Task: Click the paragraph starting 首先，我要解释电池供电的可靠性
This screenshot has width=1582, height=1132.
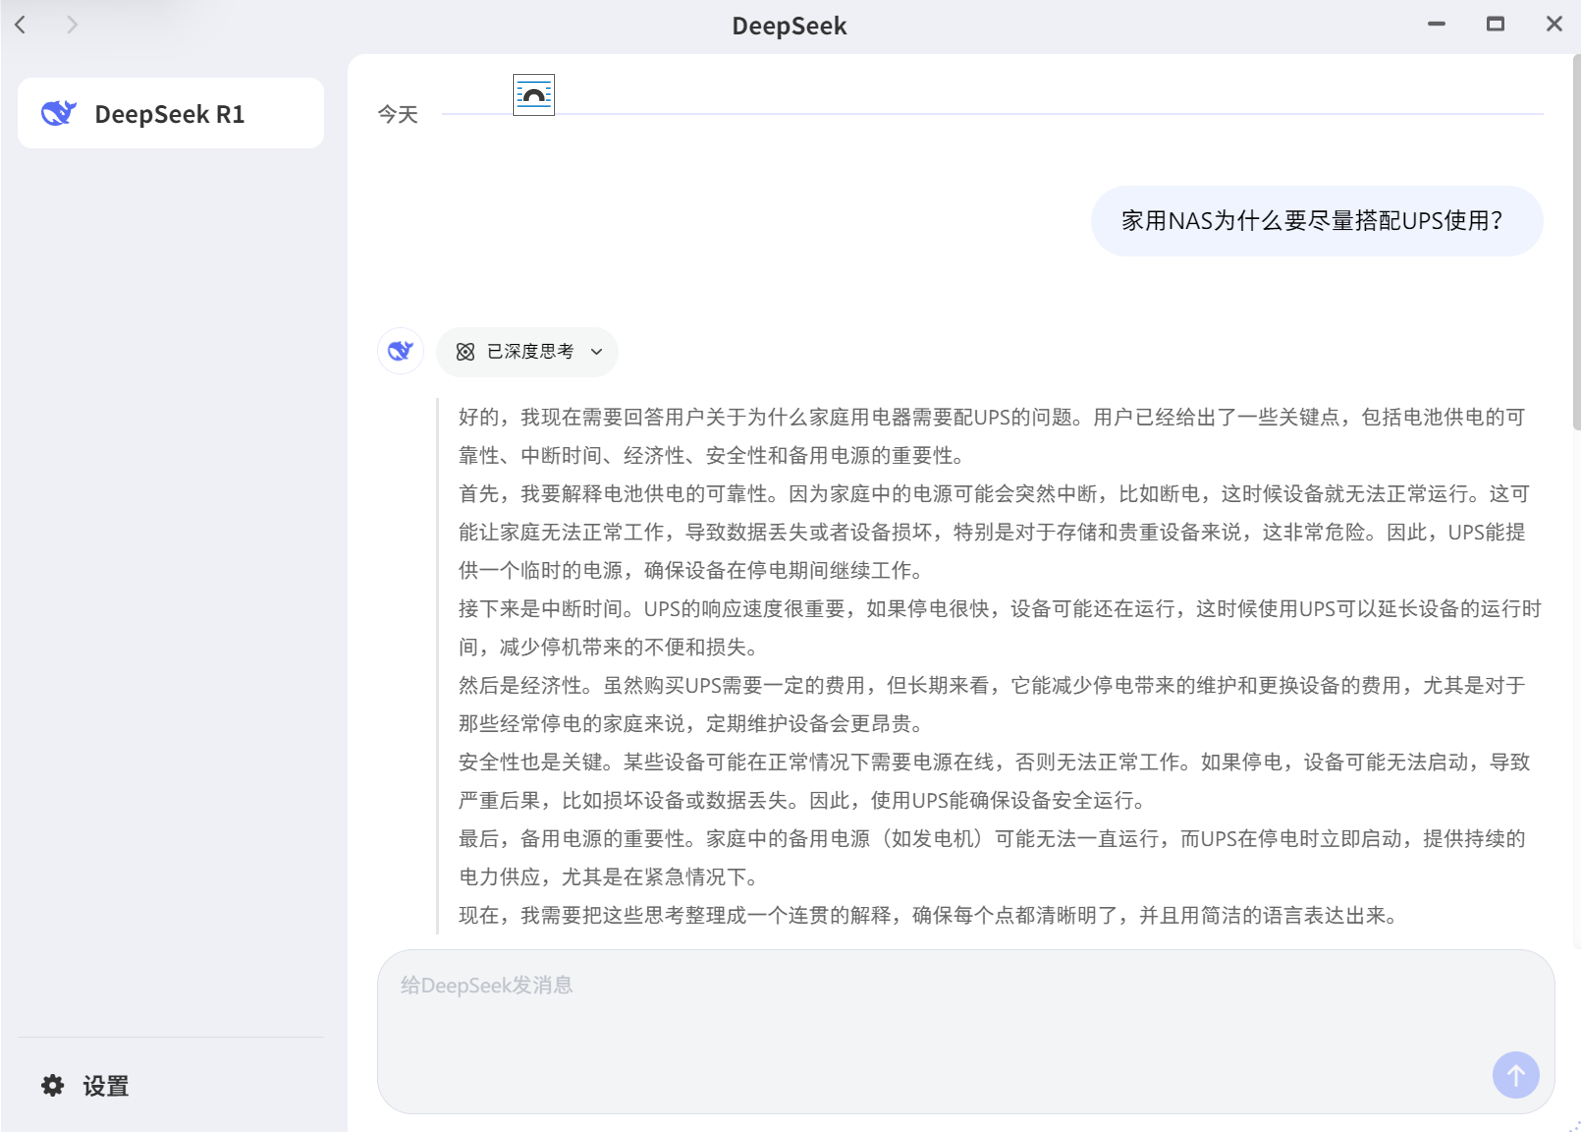Action: (994, 532)
